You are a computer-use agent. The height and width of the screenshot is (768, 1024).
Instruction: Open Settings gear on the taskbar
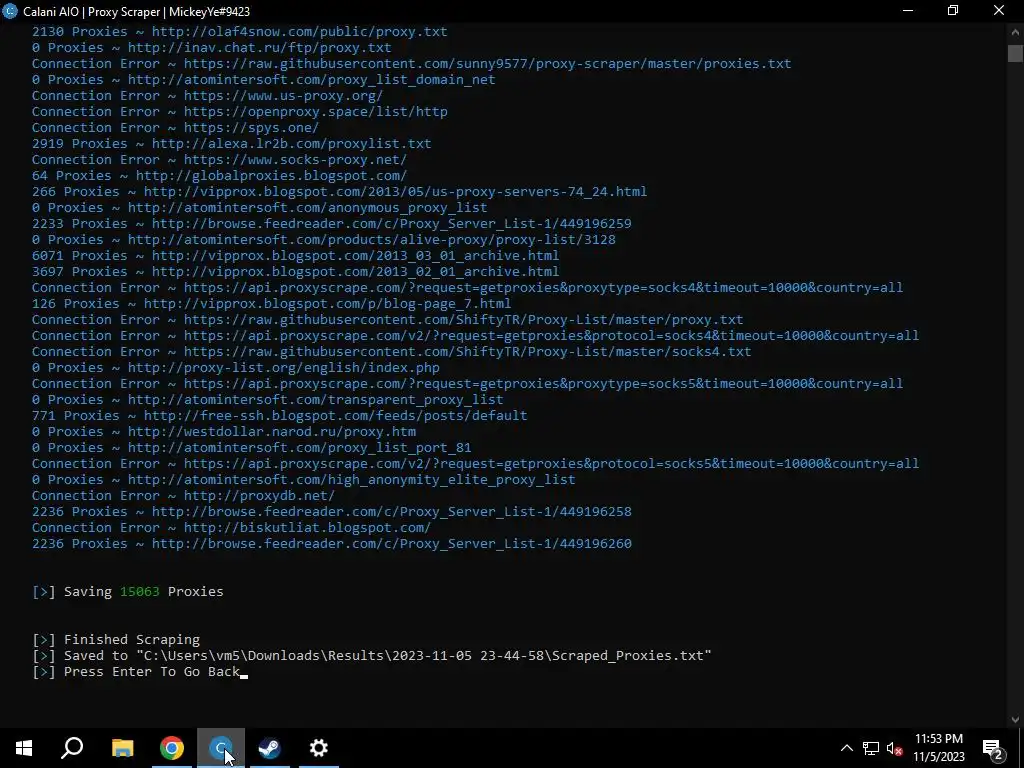pos(319,748)
